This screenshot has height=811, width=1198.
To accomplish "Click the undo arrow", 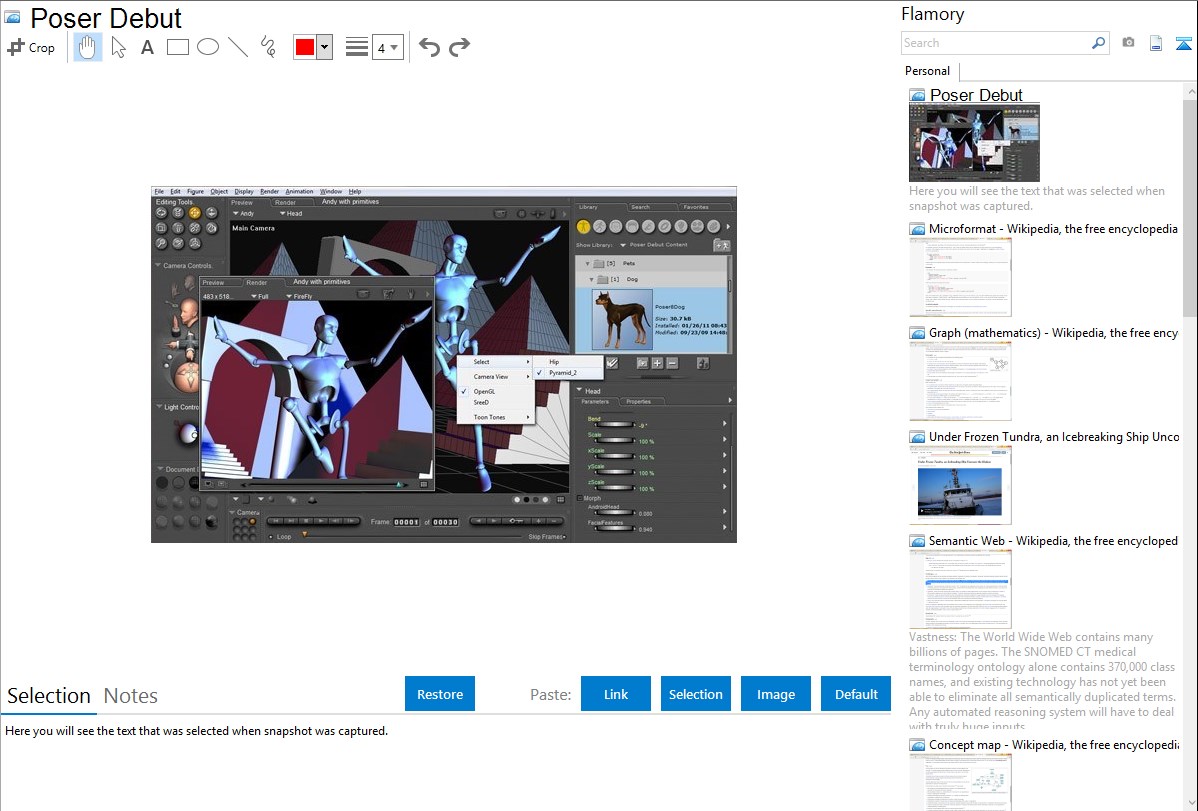I will 429,47.
